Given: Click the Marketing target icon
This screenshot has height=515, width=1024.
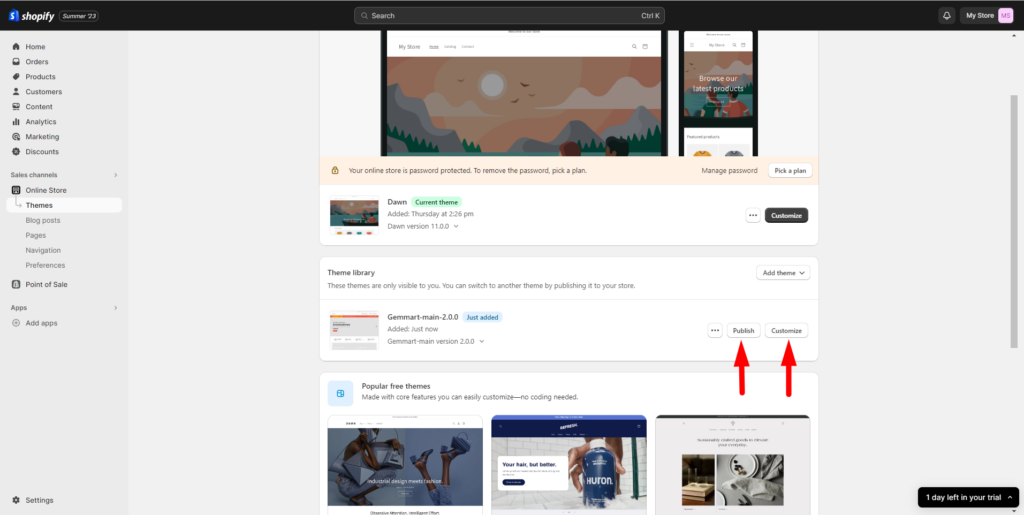Looking at the screenshot, I should [16, 137].
